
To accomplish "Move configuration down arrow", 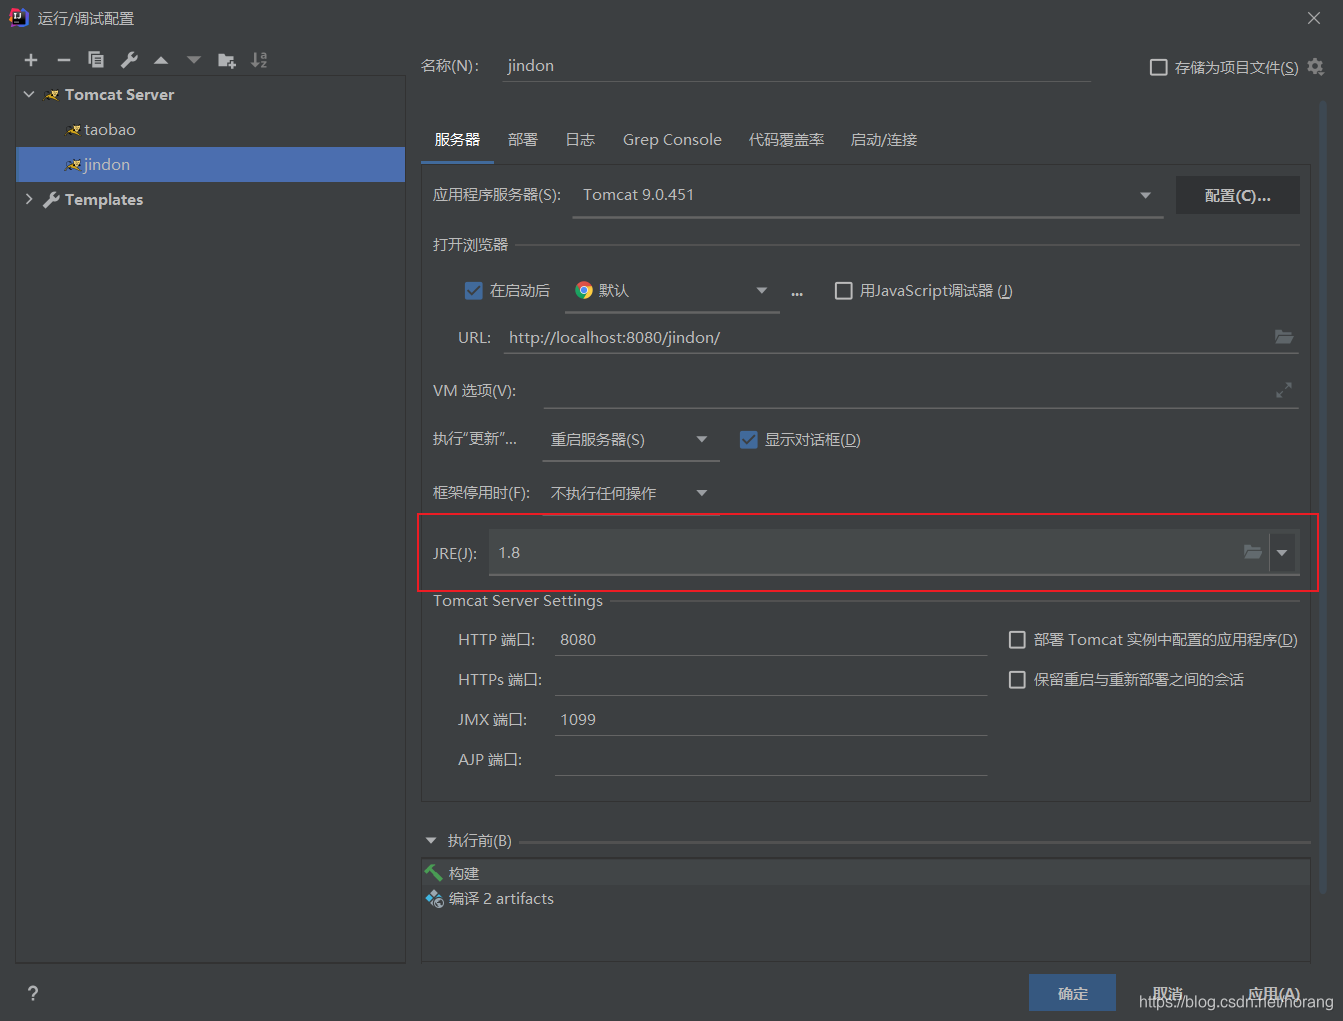I will click(x=194, y=60).
